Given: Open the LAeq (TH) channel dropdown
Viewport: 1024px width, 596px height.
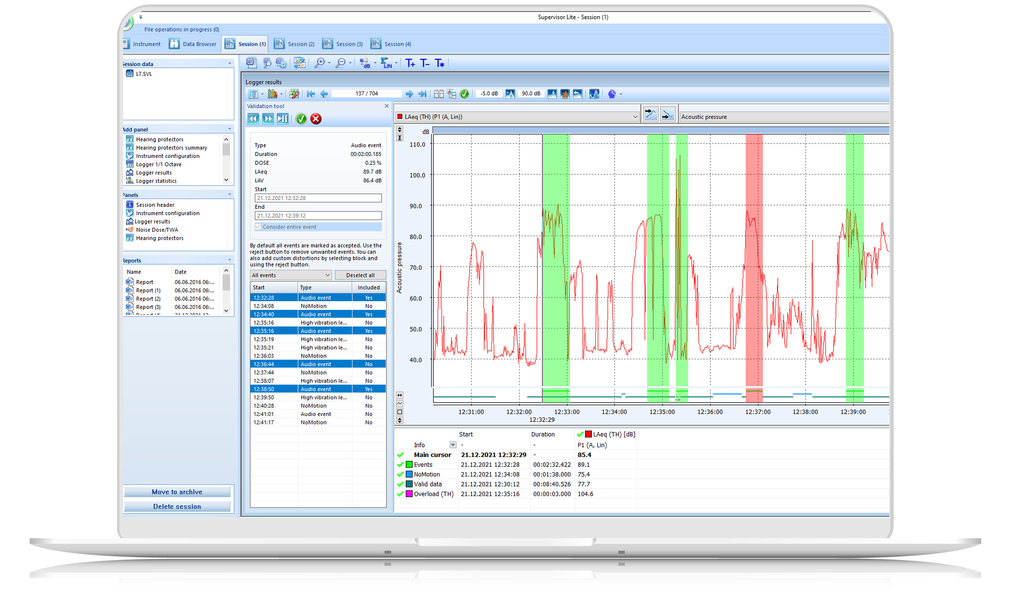Looking at the screenshot, I should coord(635,117).
